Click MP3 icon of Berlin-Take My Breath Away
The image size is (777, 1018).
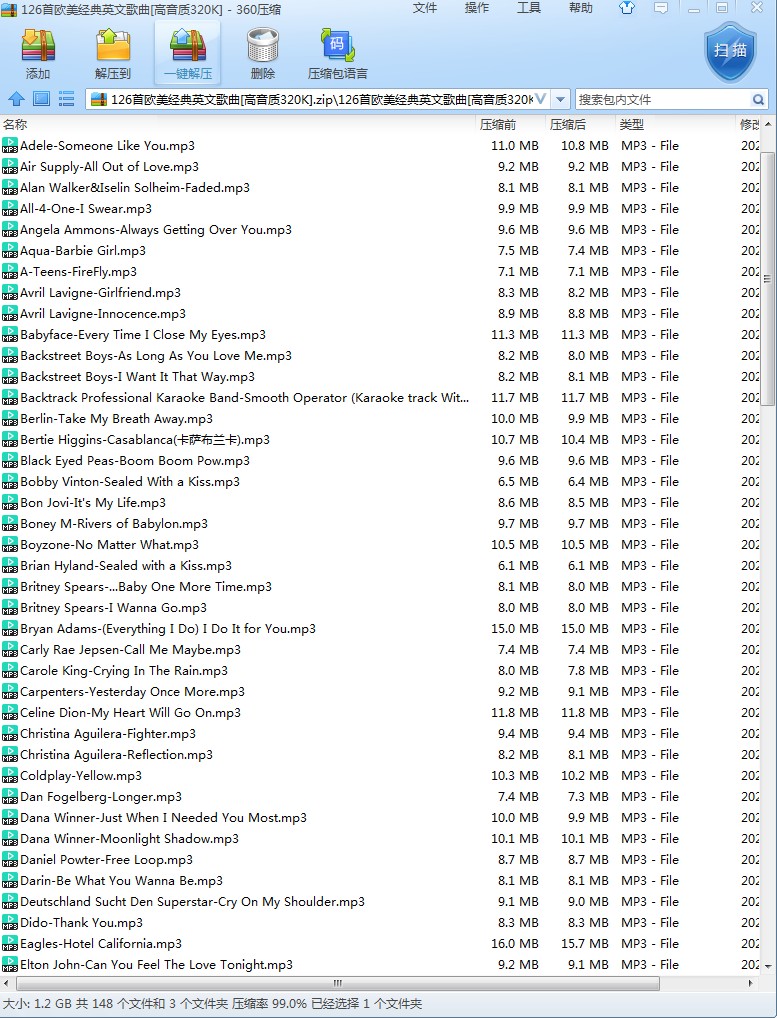coord(10,419)
